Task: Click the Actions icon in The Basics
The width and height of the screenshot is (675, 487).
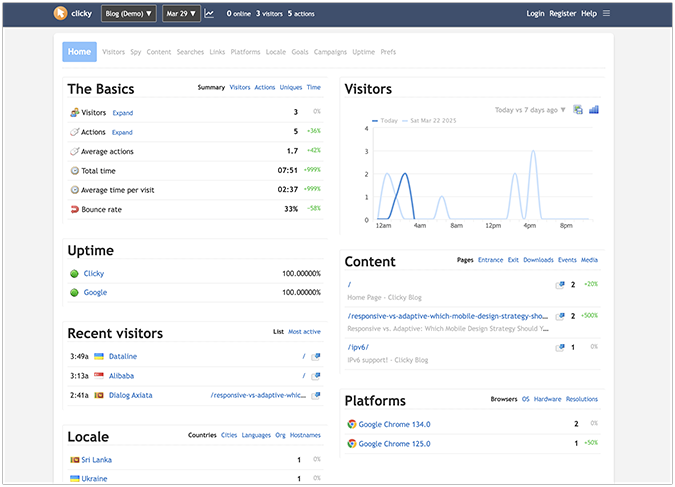Action: pyautogui.click(x=74, y=132)
